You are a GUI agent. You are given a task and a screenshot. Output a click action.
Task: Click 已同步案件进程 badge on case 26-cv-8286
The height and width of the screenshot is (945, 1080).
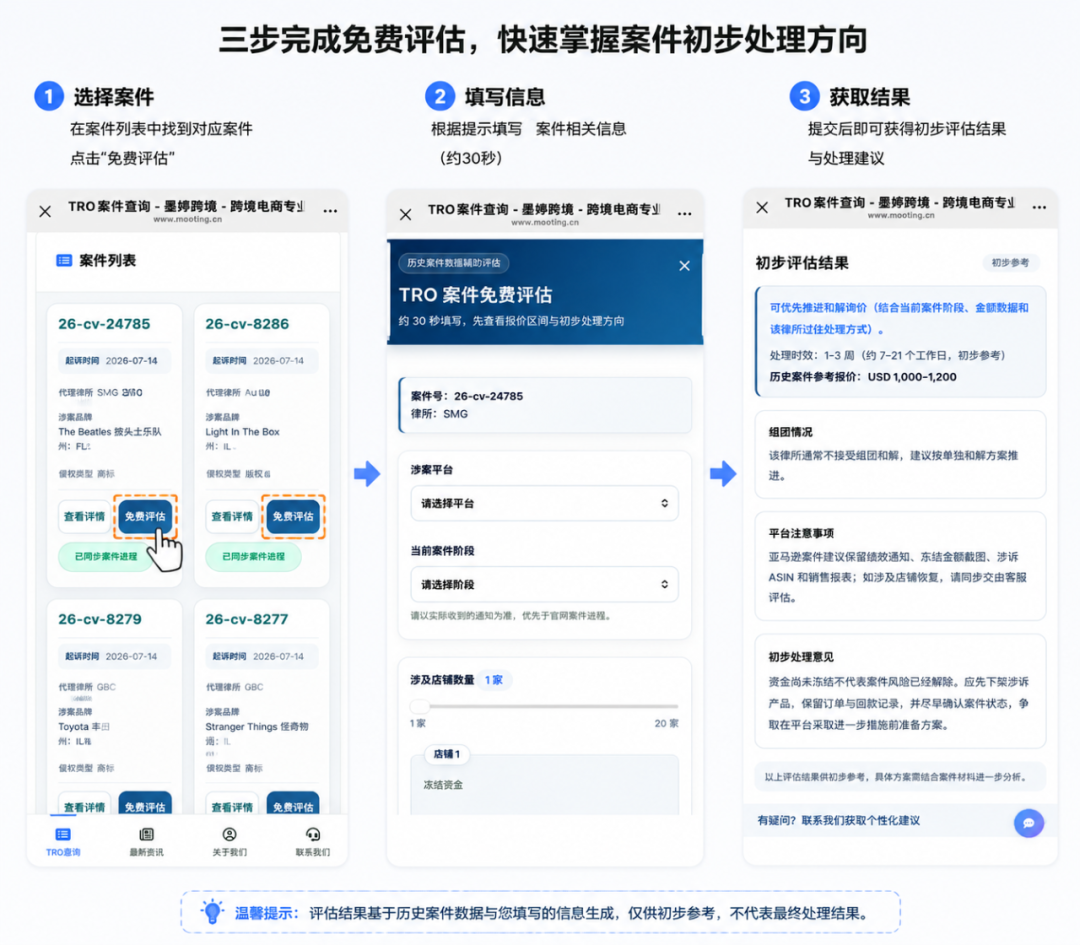coord(253,557)
